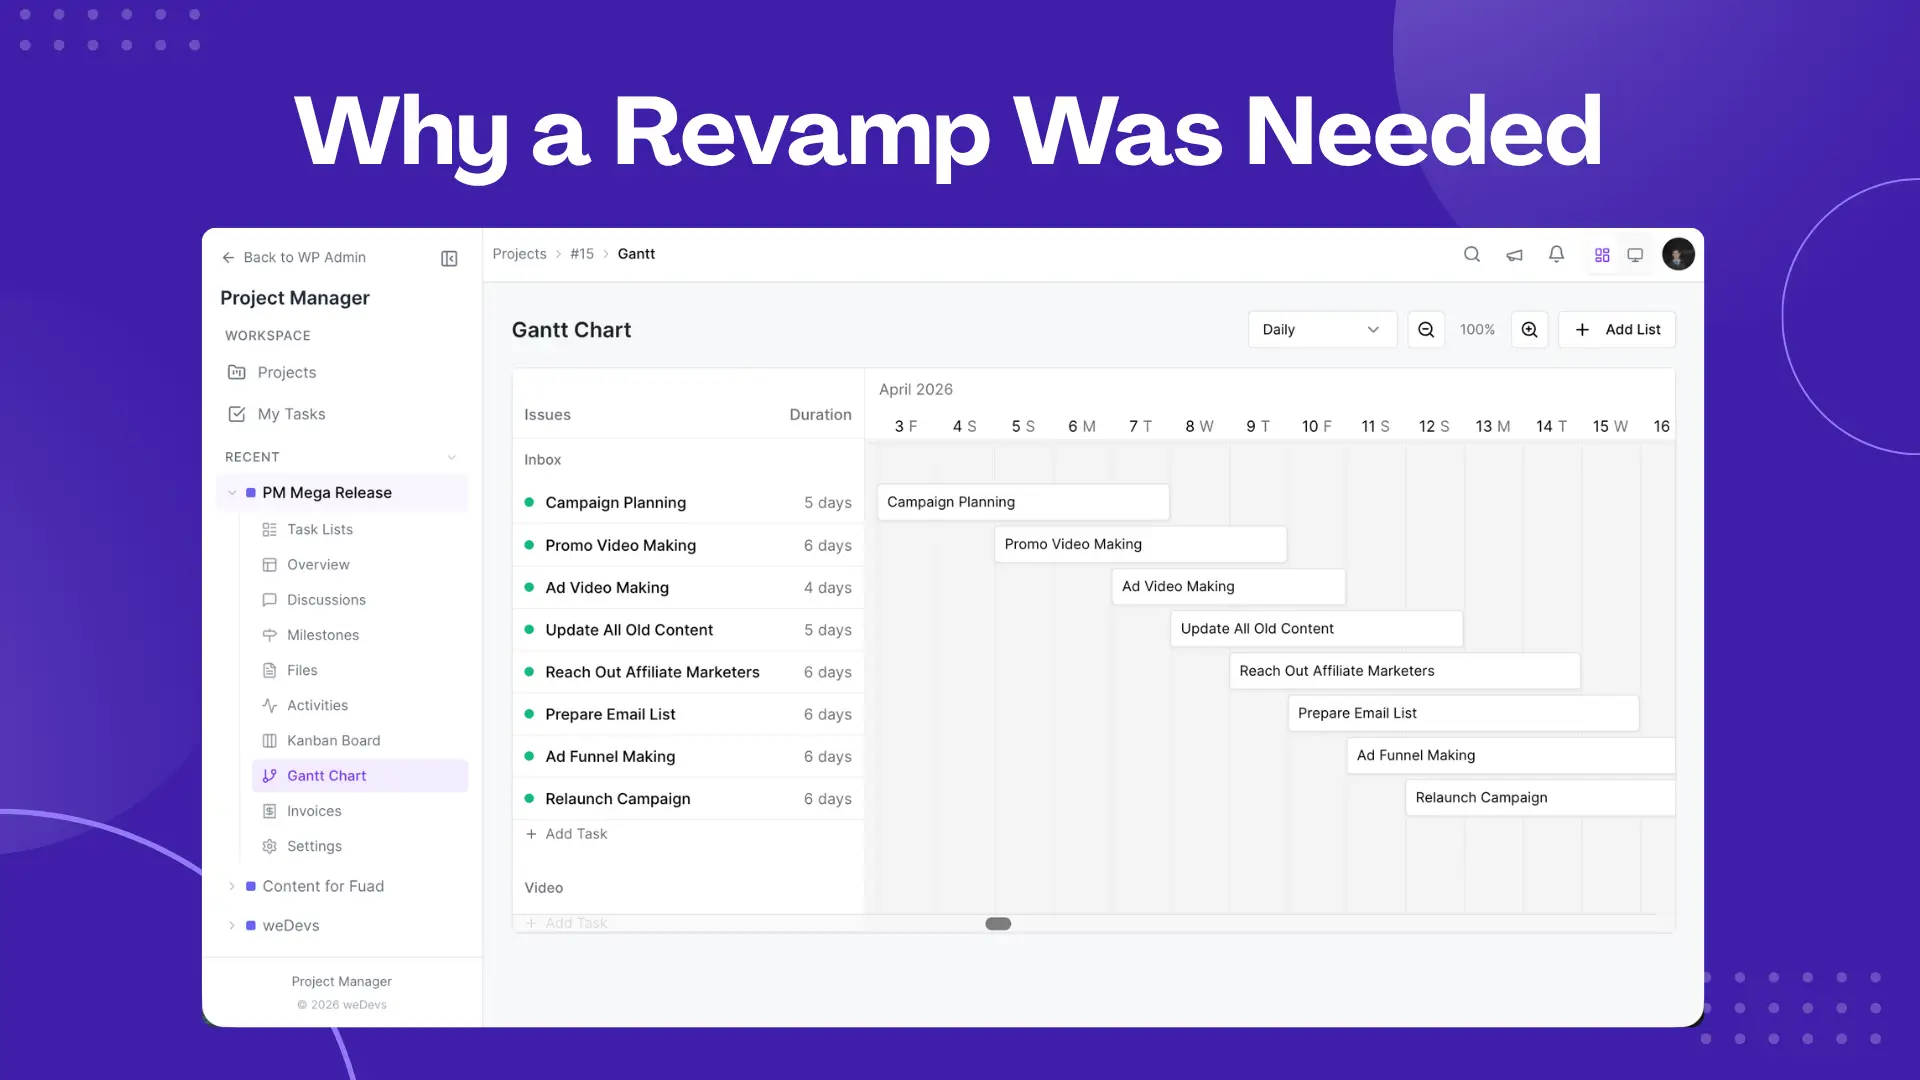Open Overview menu item
The width and height of the screenshot is (1920, 1080).
pos(360,565)
